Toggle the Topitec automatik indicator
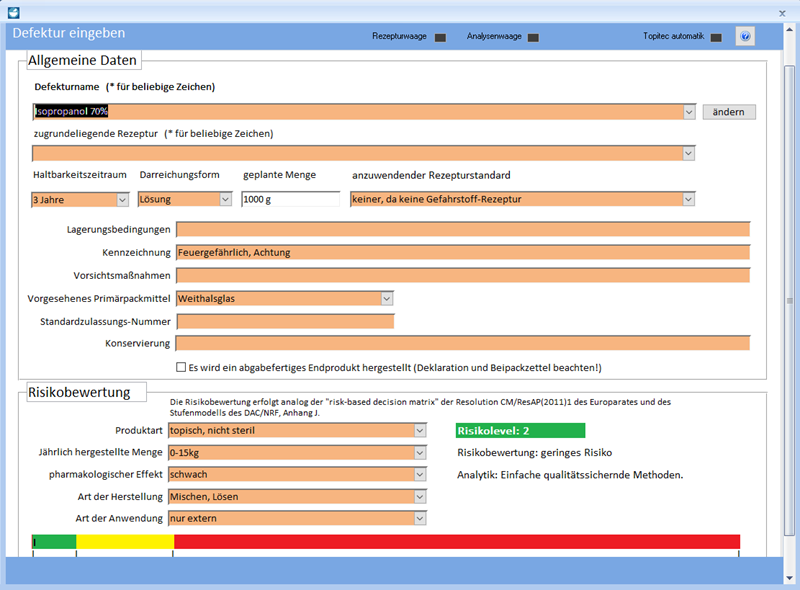The width and height of the screenshot is (800, 590). tap(716, 37)
